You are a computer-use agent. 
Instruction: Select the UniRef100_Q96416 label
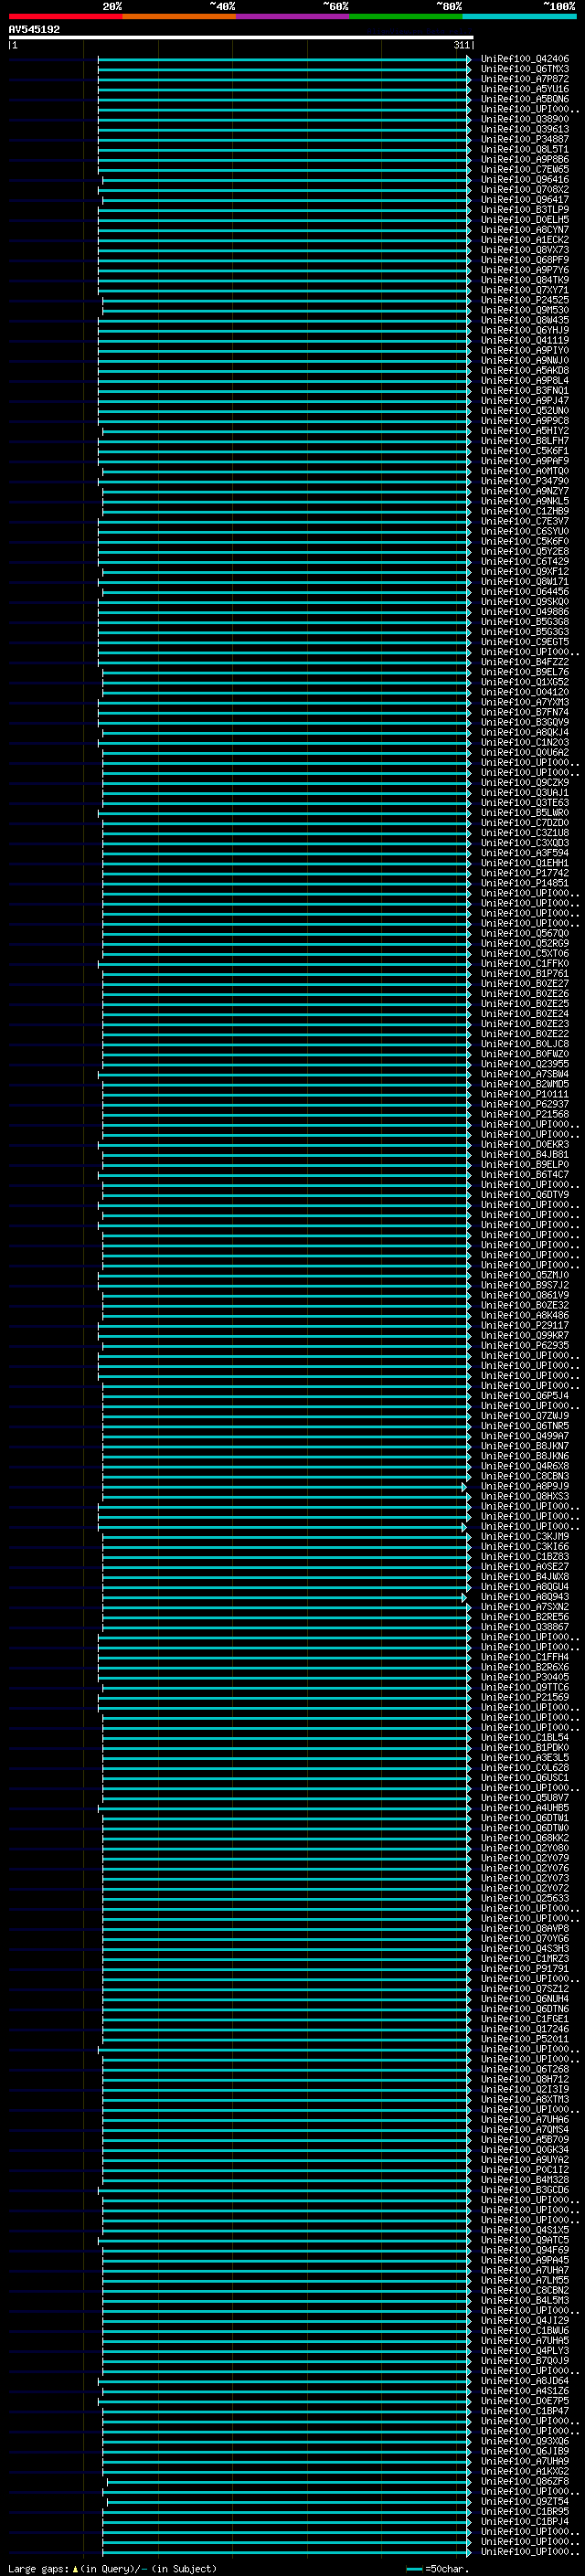tap(525, 180)
